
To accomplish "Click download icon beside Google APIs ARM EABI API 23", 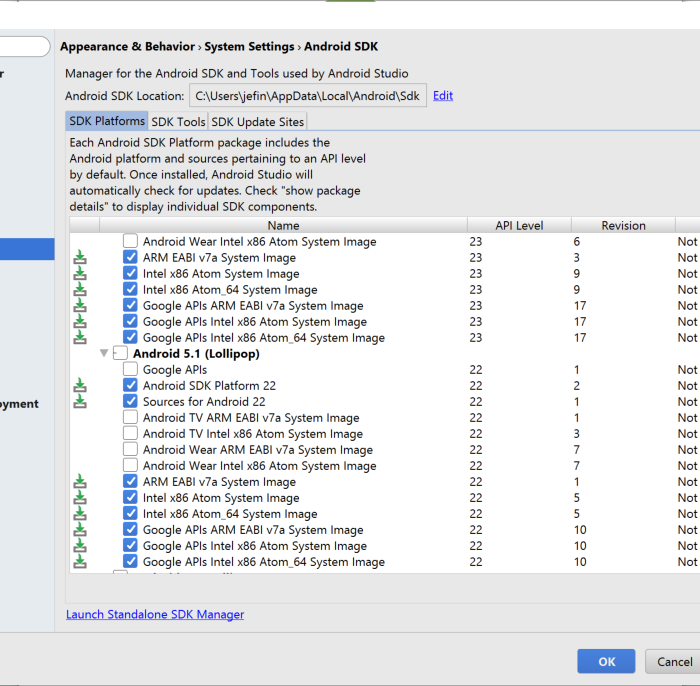I will [x=80, y=306].
